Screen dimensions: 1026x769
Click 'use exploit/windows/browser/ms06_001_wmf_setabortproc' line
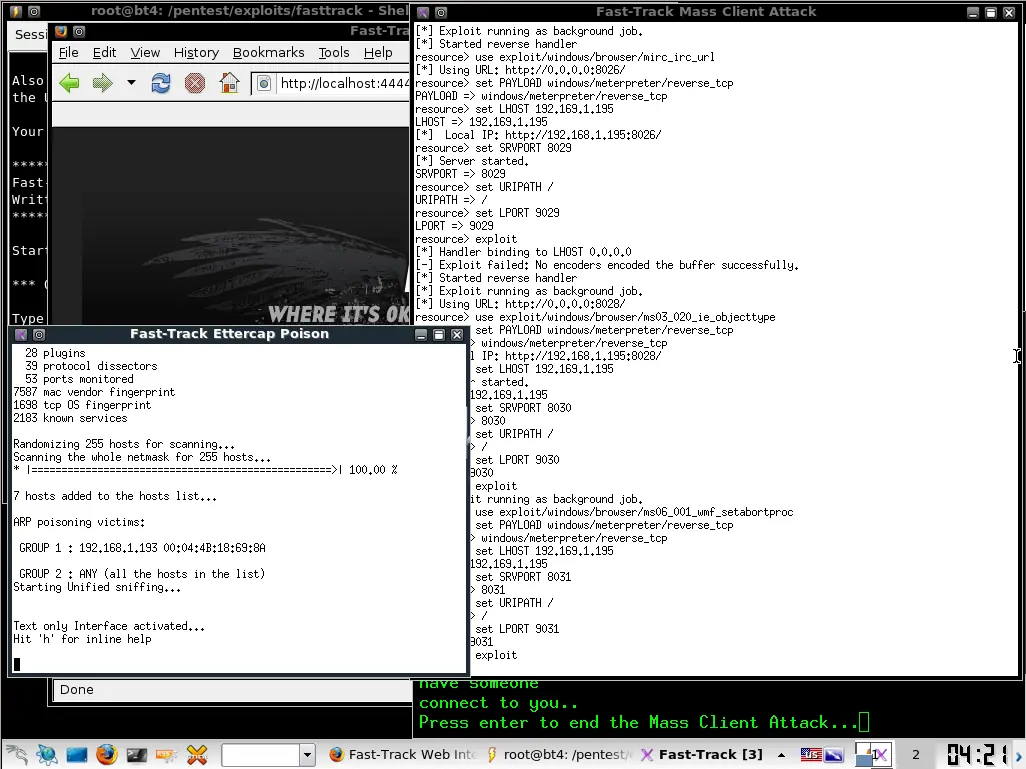pos(634,512)
